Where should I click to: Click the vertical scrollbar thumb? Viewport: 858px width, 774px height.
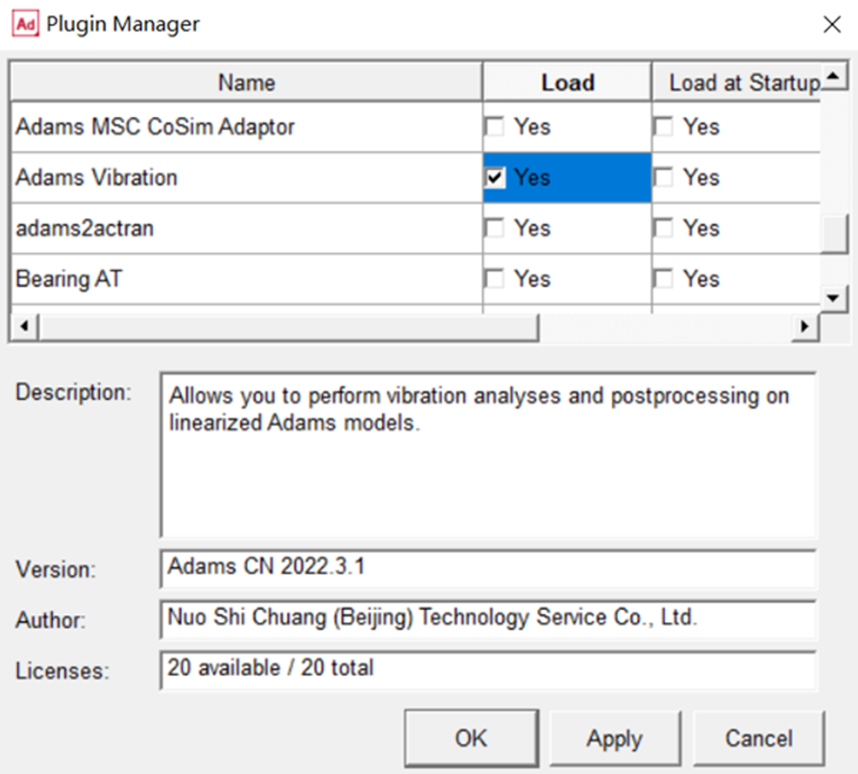click(x=834, y=234)
